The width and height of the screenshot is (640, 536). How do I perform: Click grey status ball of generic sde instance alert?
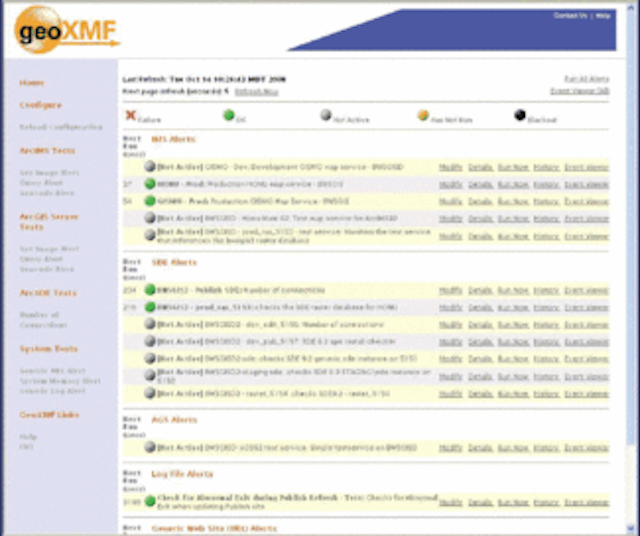(x=150, y=358)
